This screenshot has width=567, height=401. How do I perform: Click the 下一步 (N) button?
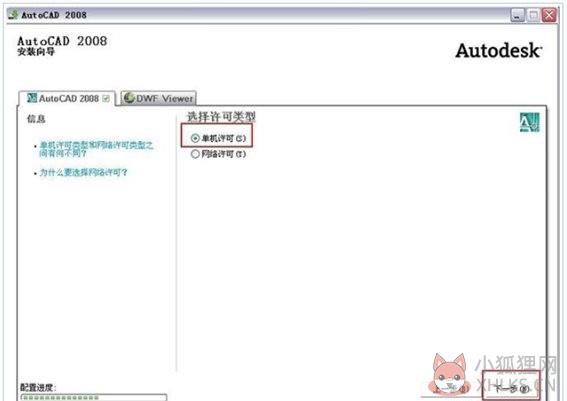(x=511, y=389)
